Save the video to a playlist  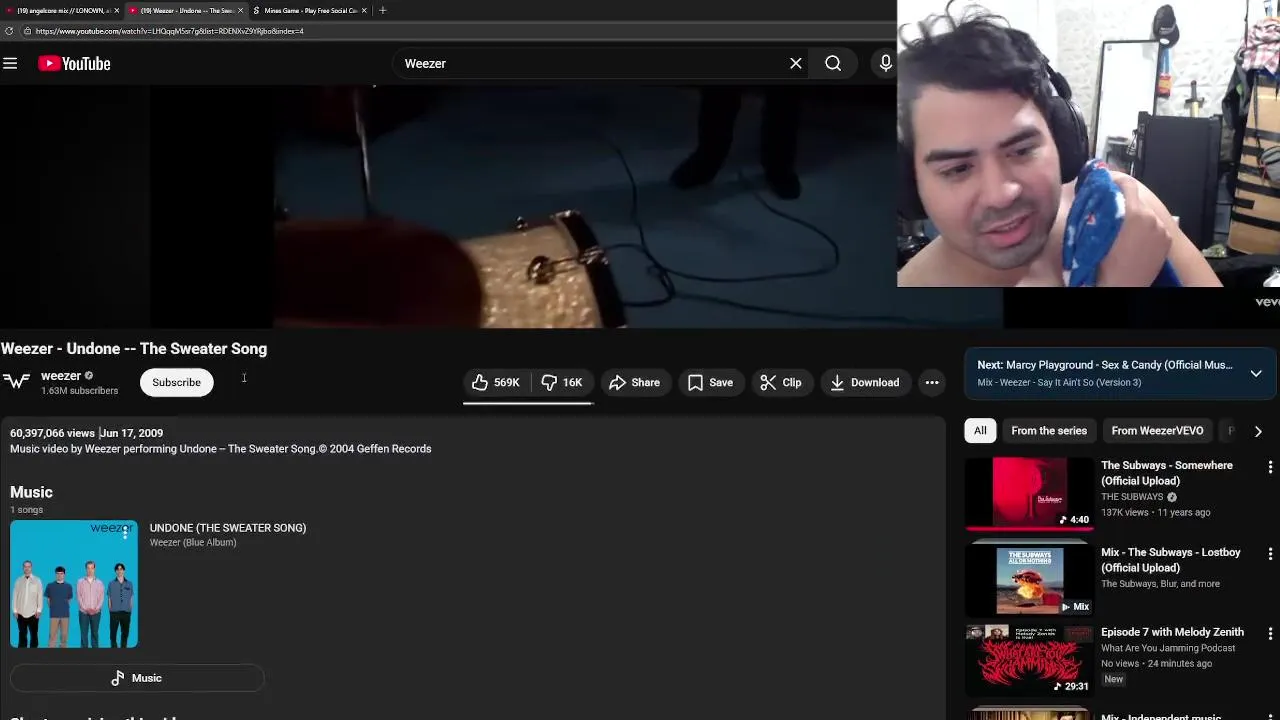(711, 382)
